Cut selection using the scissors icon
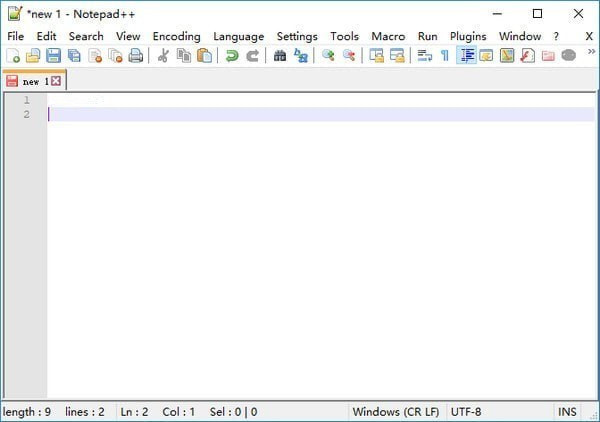 164,56
